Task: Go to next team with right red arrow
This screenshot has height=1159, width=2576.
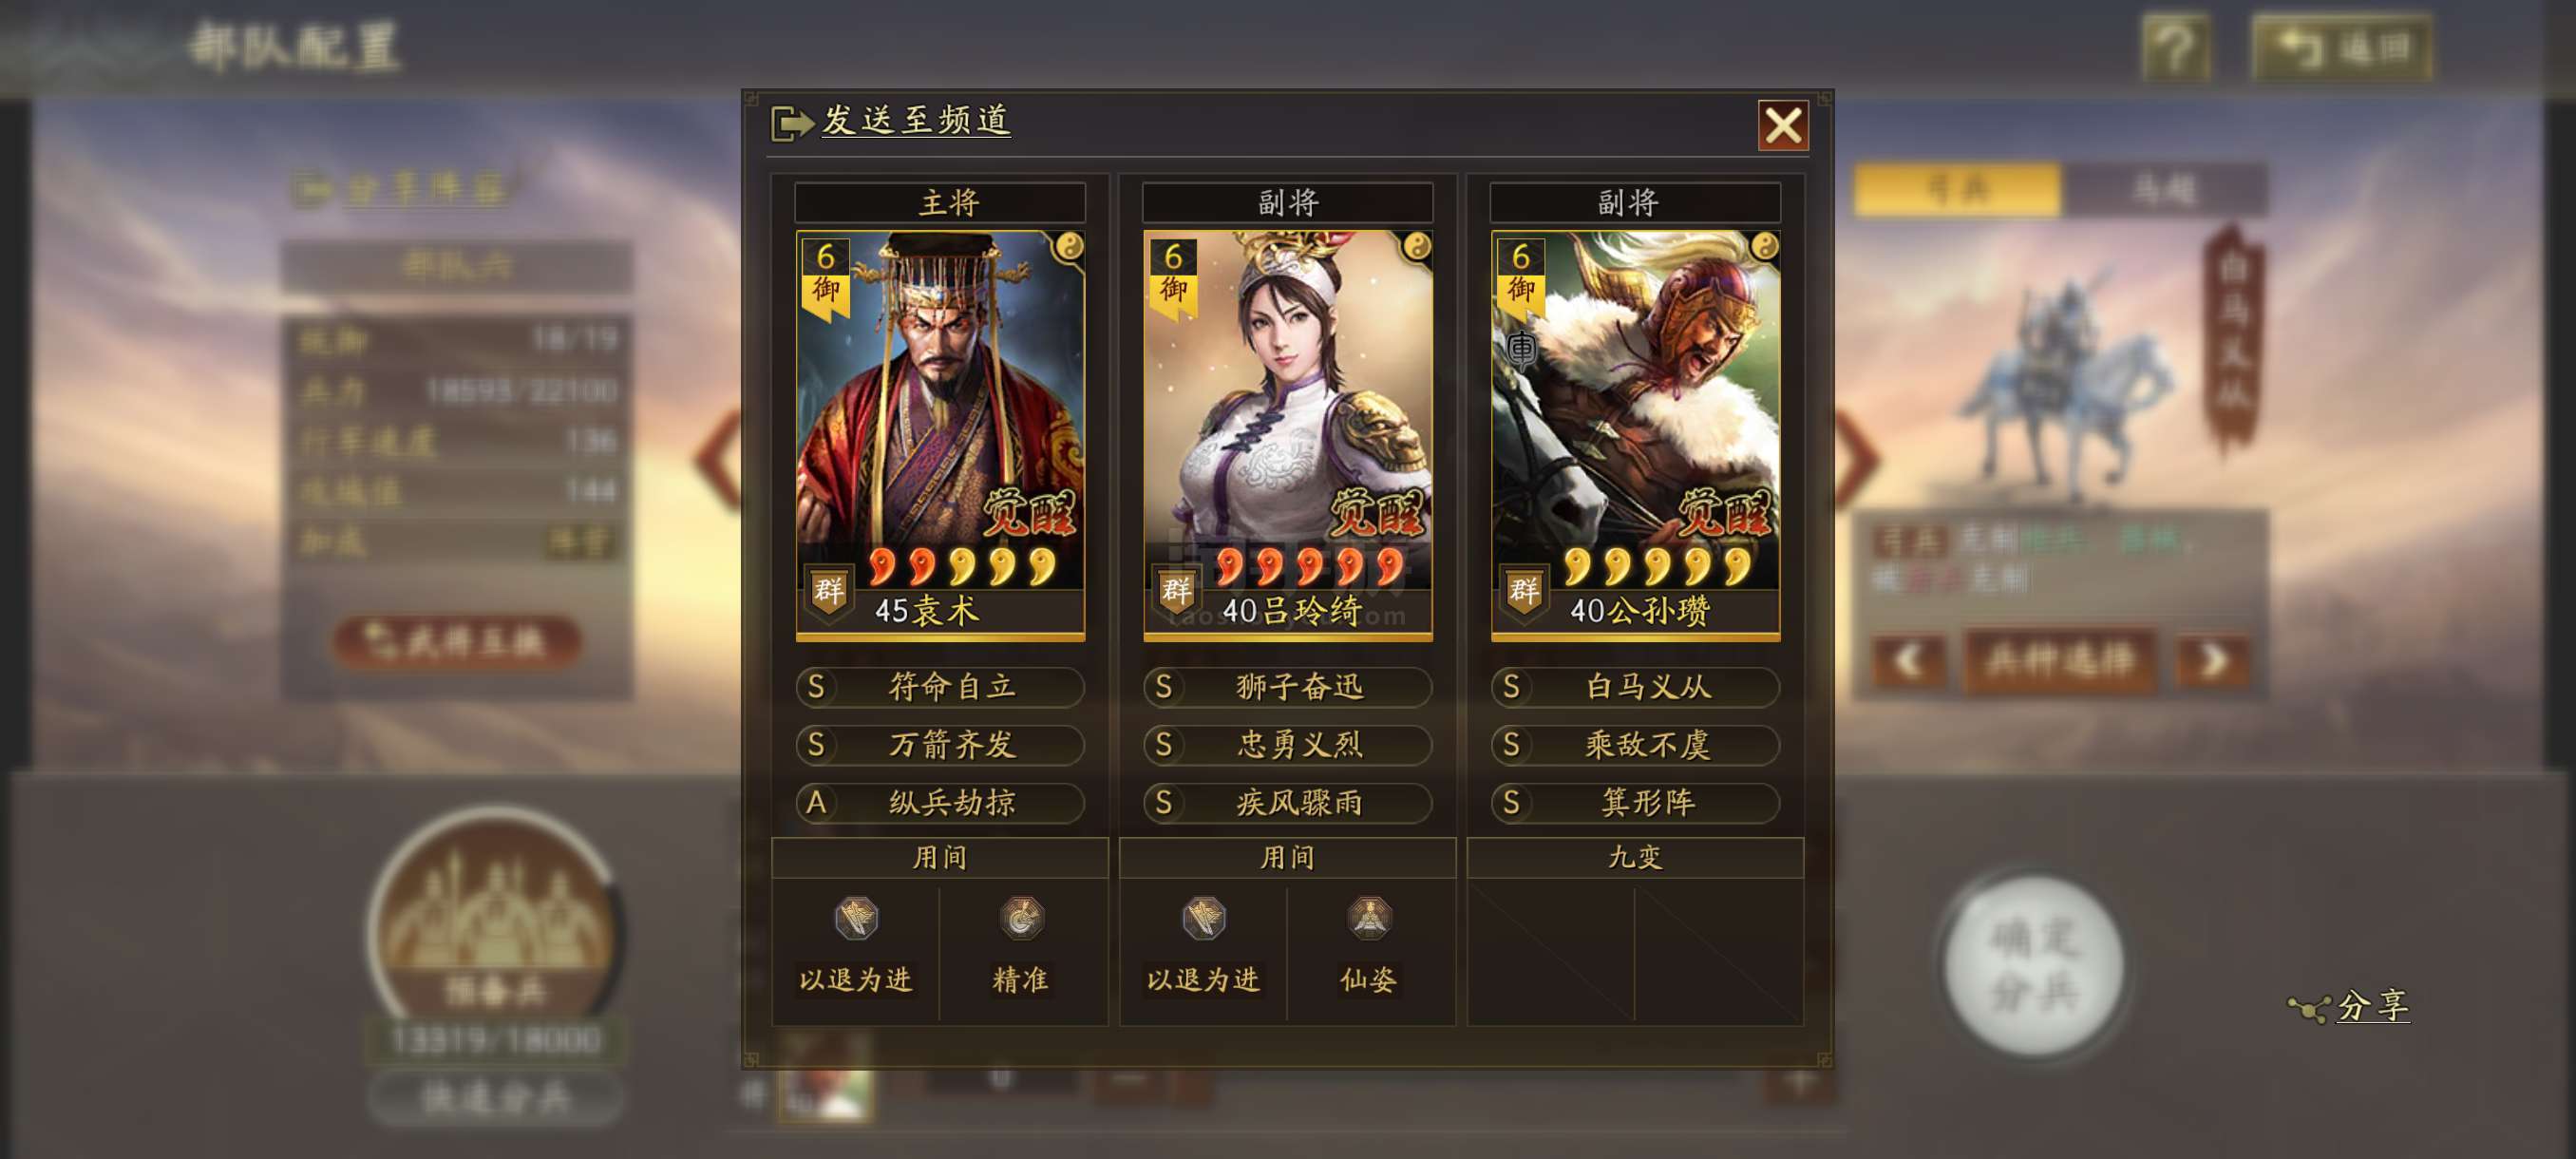Action: pos(1857,459)
